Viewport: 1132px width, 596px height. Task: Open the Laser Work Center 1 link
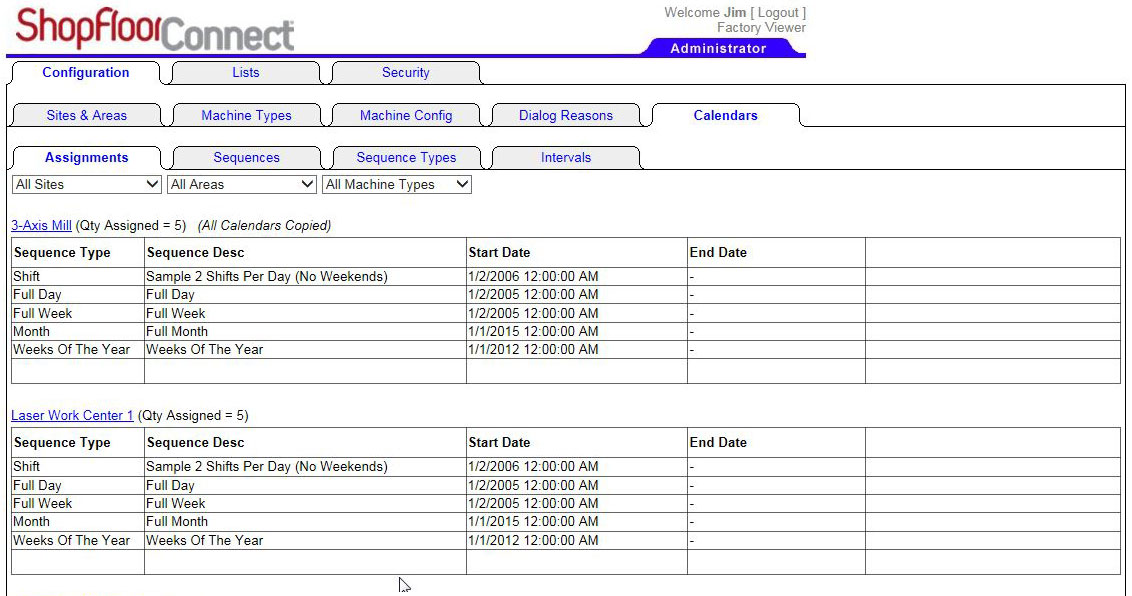pos(72,416)
